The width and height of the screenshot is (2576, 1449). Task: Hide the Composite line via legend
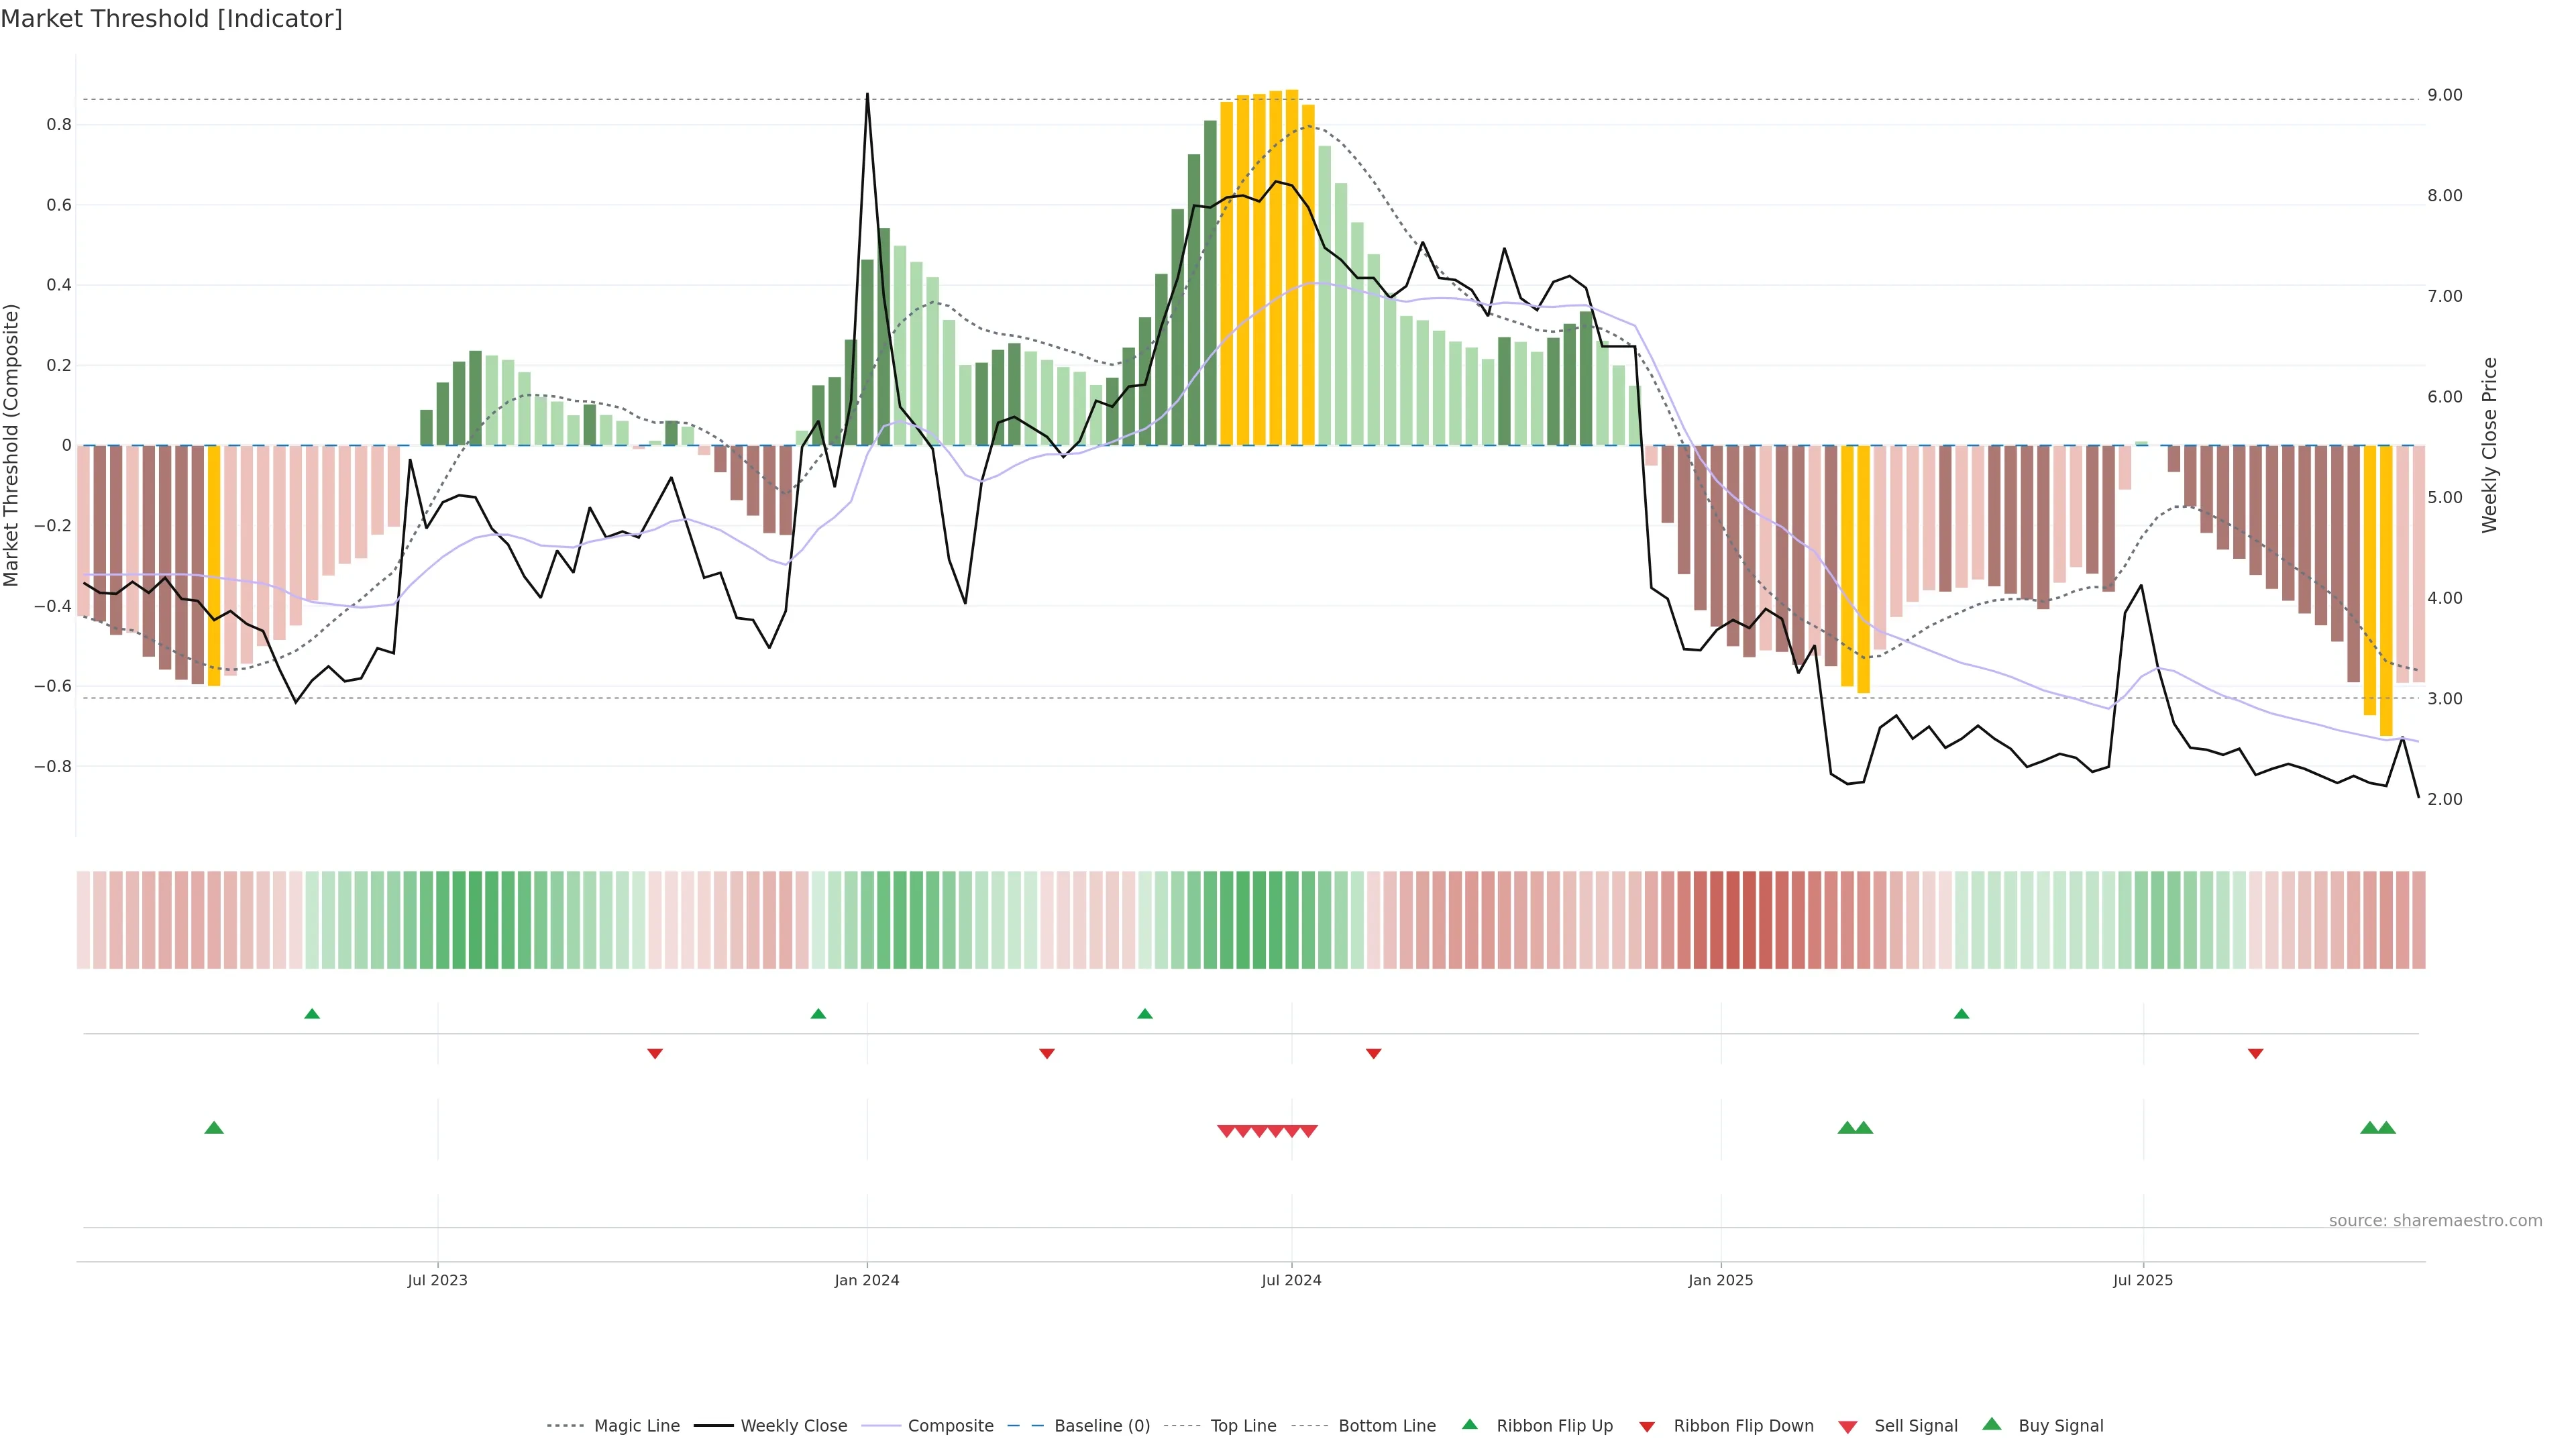tap(950, 1426)
